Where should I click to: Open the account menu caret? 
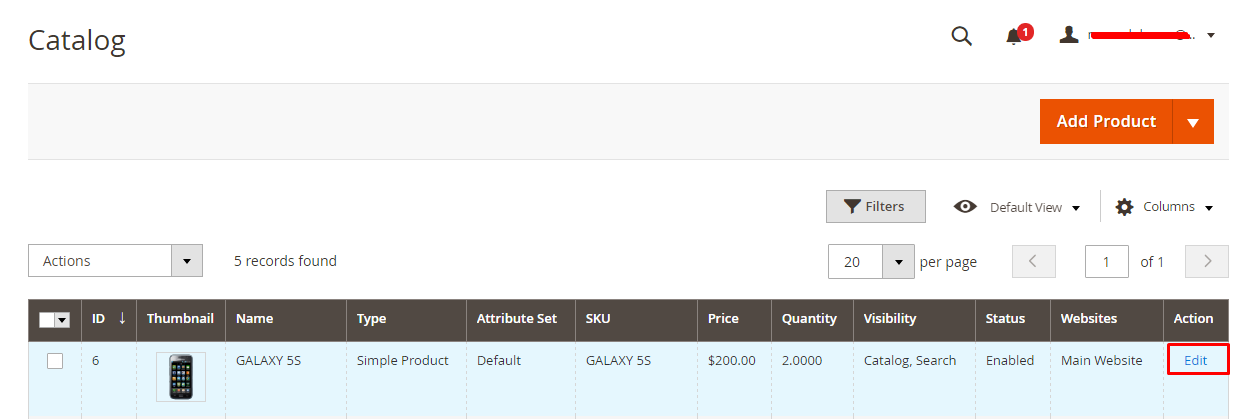tap(1211, 36)
